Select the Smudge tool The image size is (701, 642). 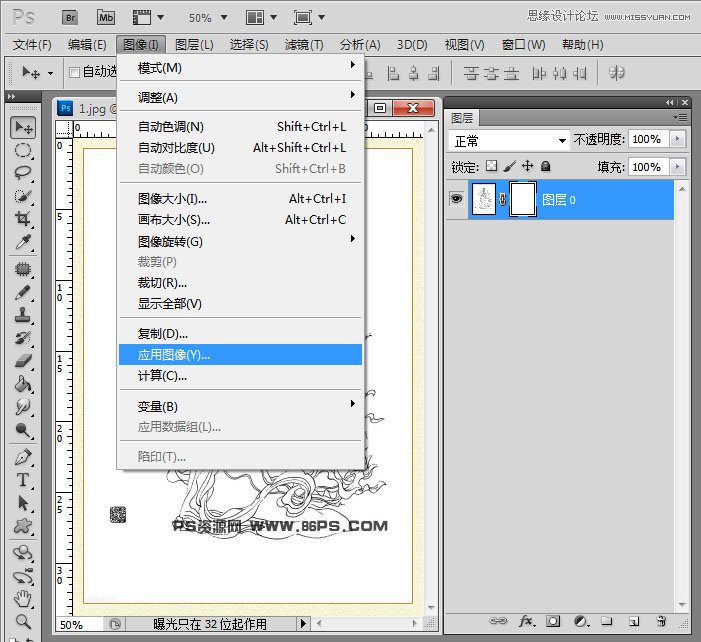pos(23,407)
